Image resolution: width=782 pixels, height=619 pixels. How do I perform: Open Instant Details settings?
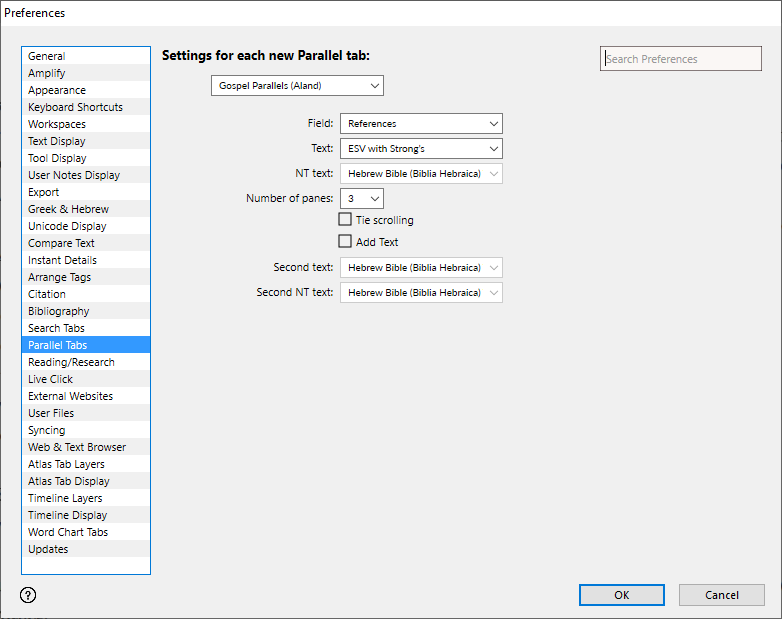[62, 261]
